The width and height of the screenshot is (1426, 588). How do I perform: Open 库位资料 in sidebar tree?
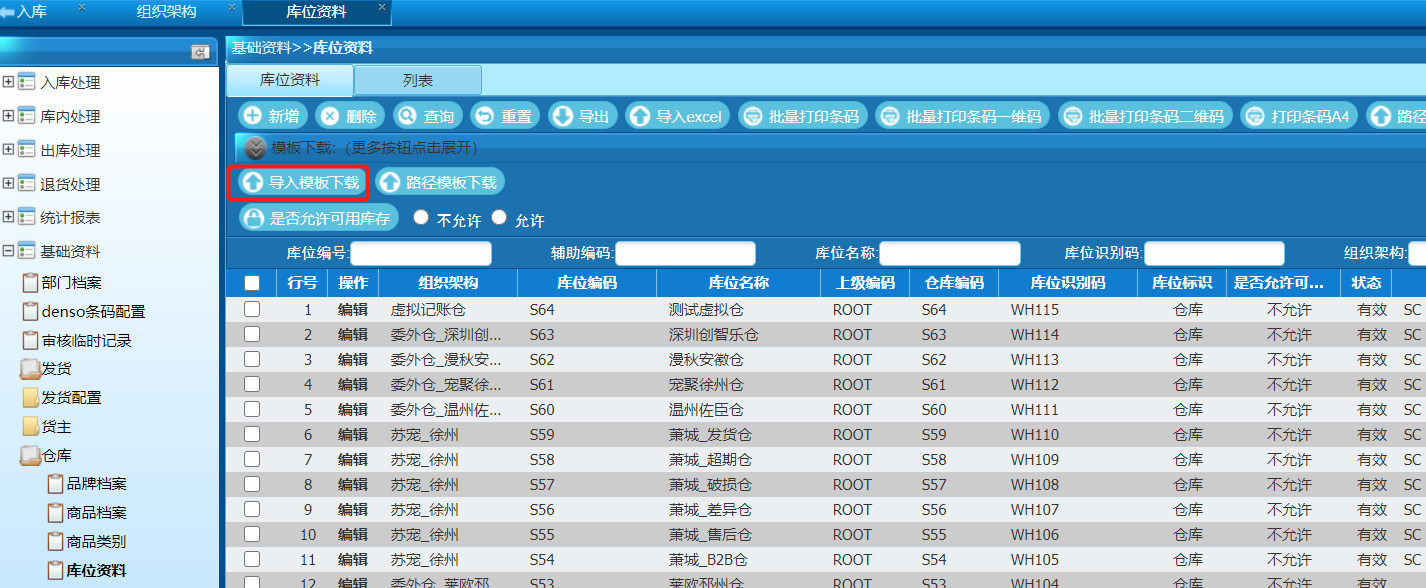coord(96,571)
